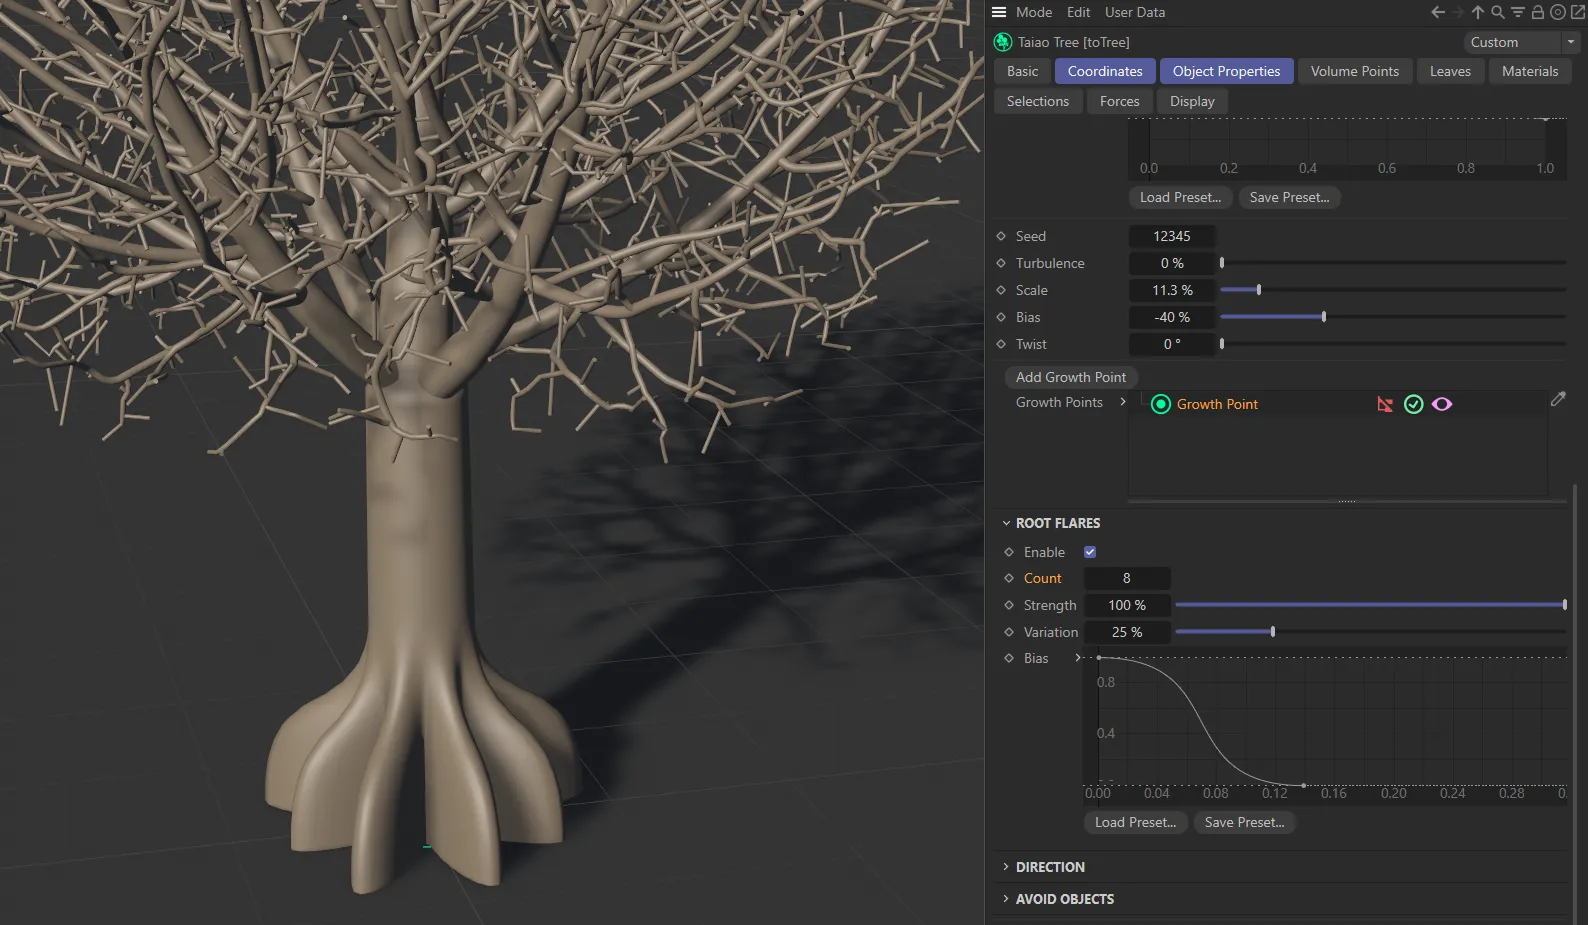Click the Strength value field 100 %

pos(1127,605)
